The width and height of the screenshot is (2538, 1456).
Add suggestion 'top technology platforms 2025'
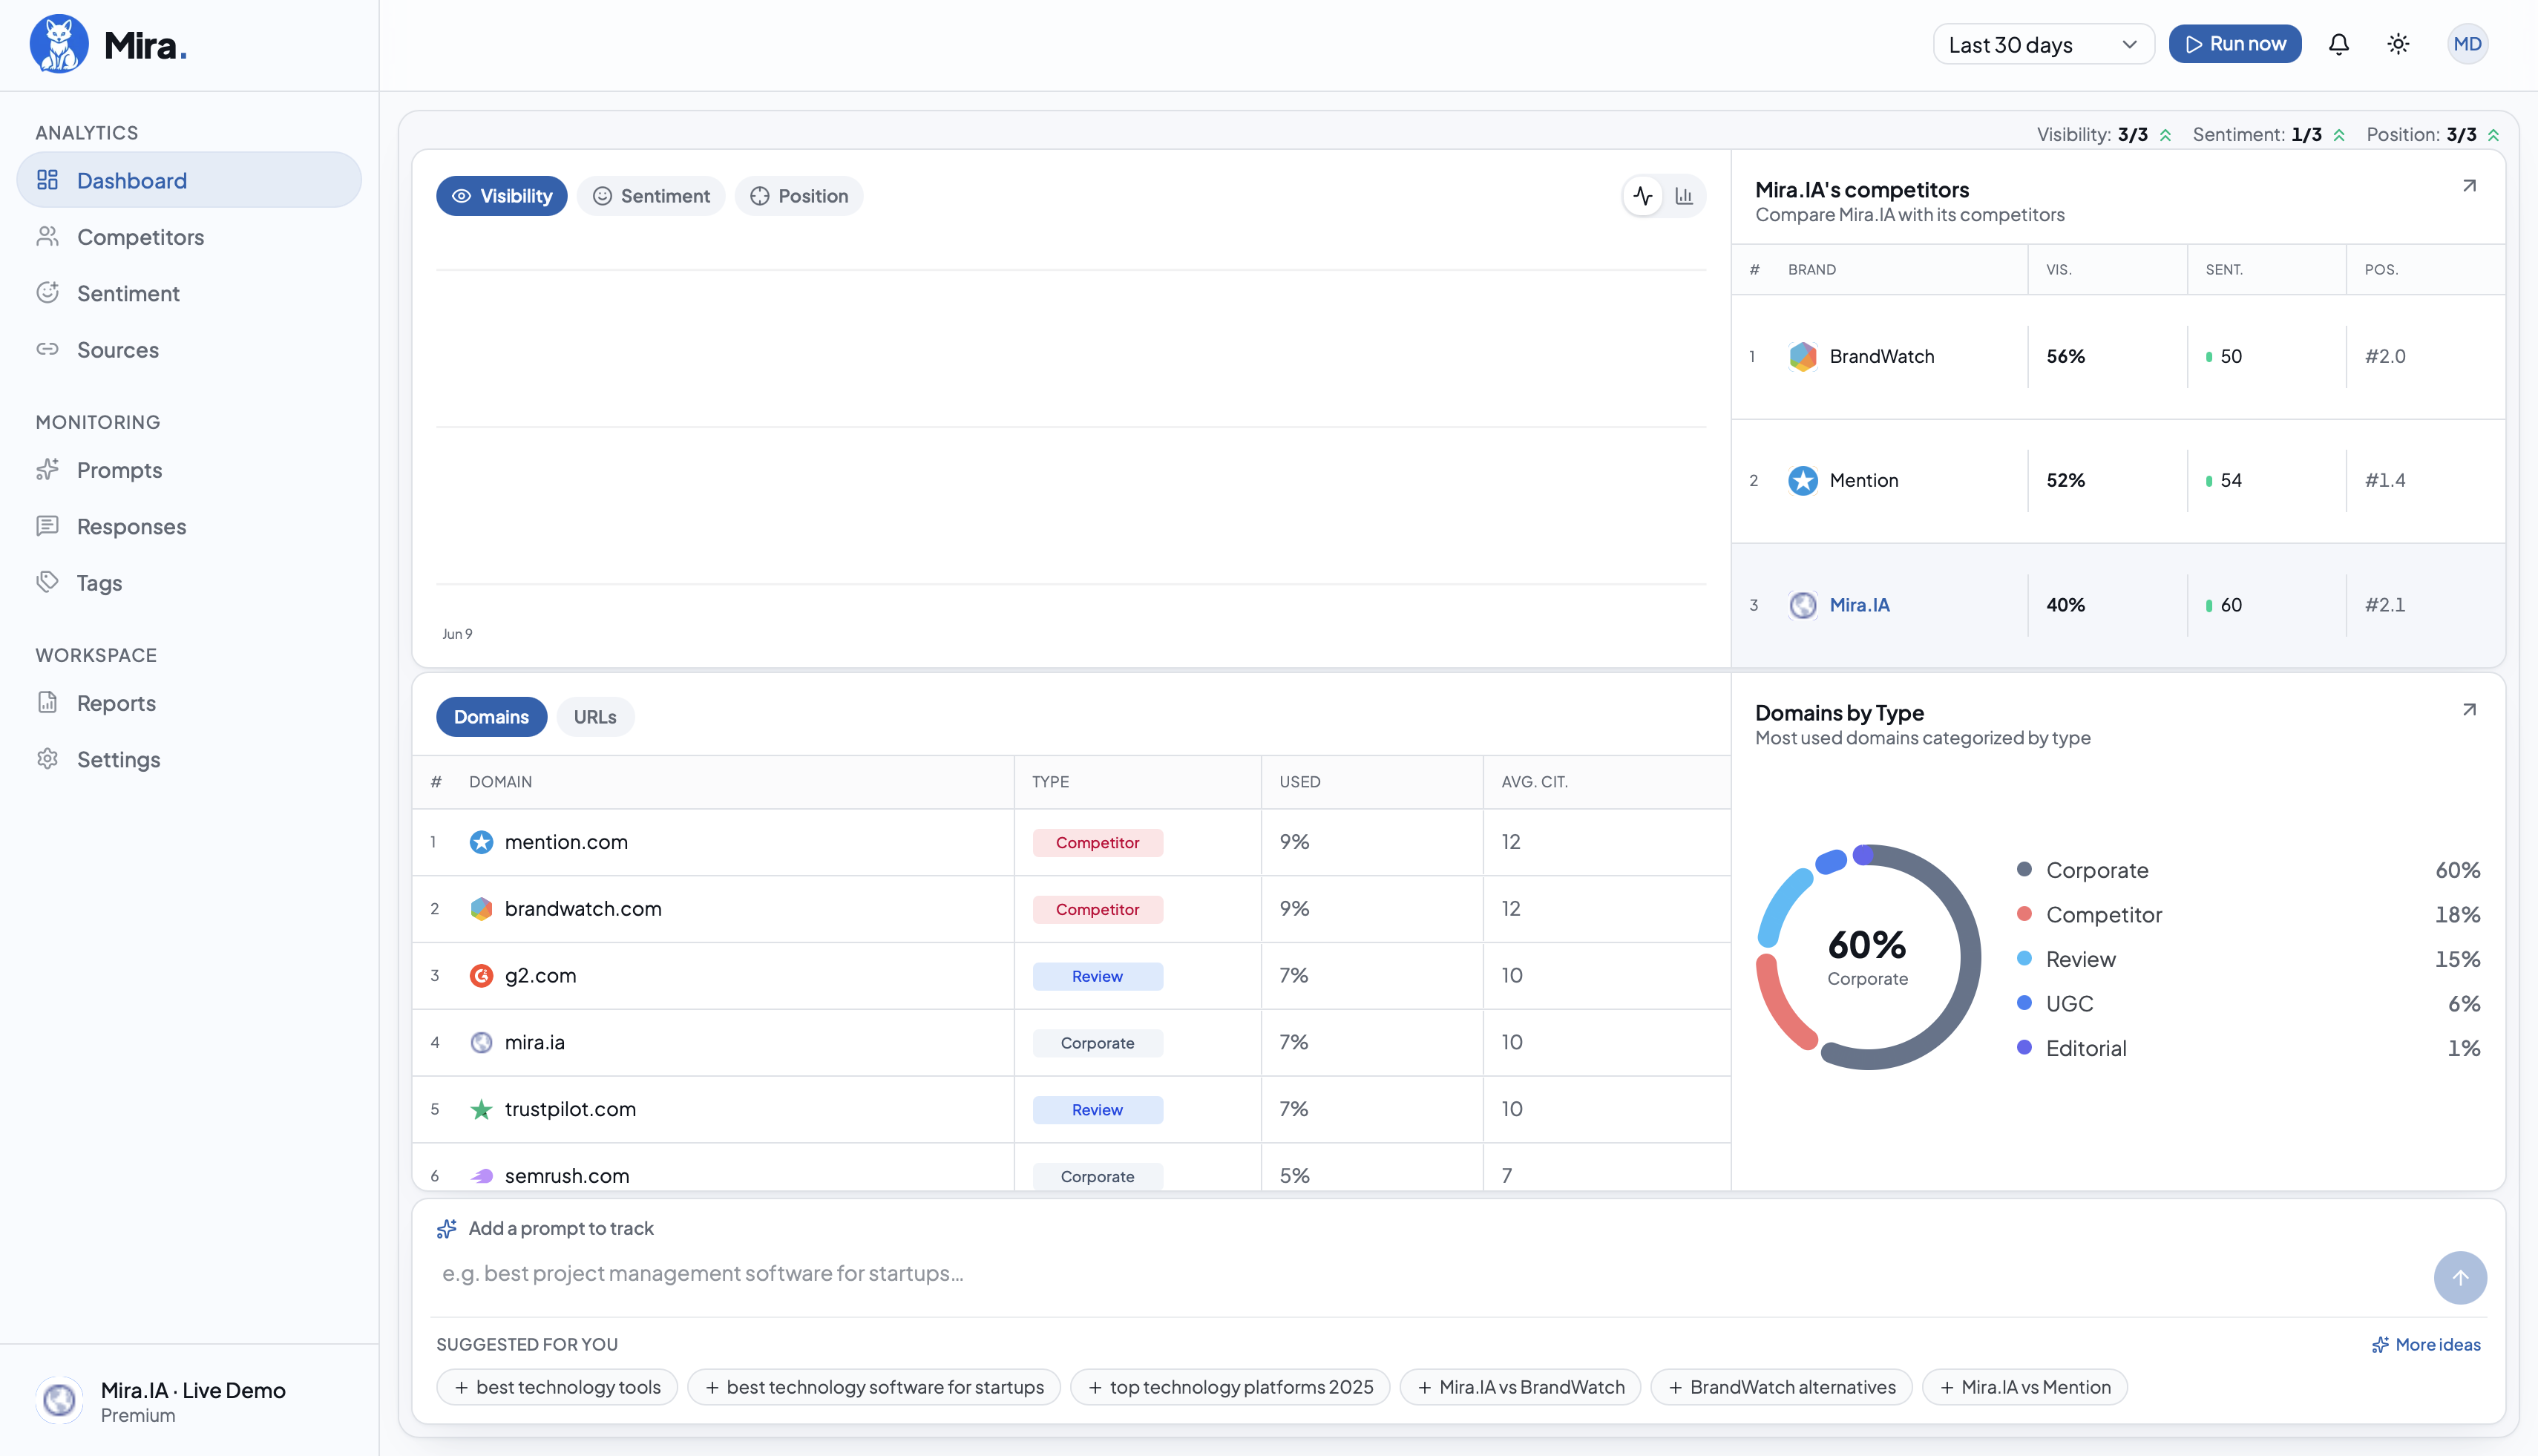pyautogui.click(x=1230, y=1387)
